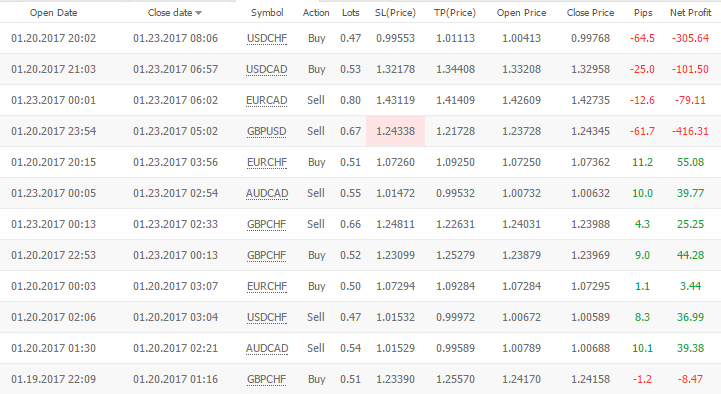Viewport: 721px width, 394px height.
Task: Click the Action column header
Action: [x=316, y=13]
